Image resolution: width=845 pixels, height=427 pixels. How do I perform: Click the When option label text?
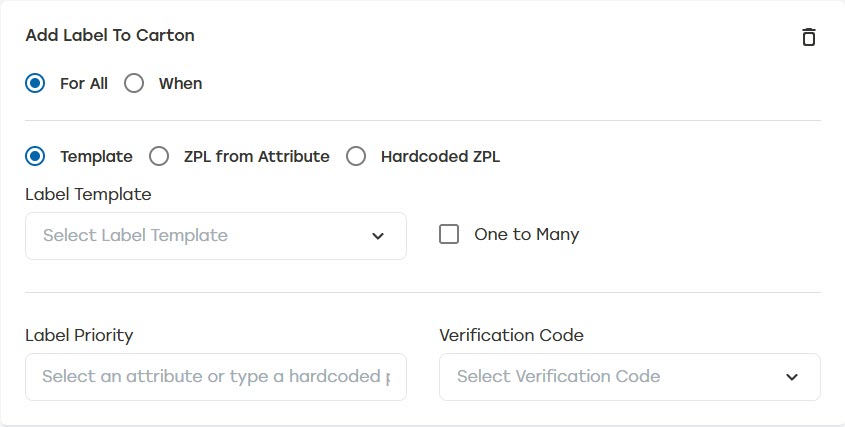click(x=180, y=83)
